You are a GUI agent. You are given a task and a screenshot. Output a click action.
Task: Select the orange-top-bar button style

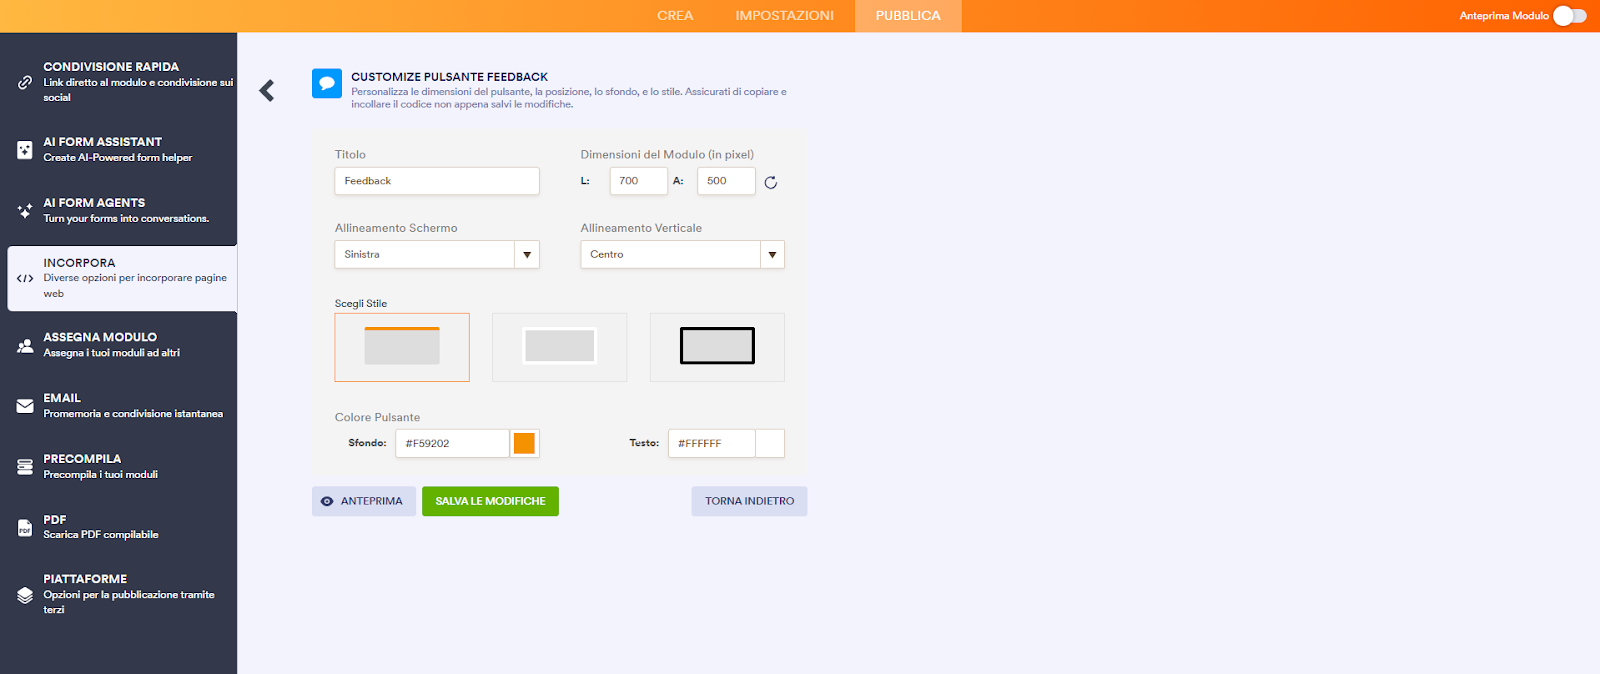pyautogui.click(x=402, y=347)
